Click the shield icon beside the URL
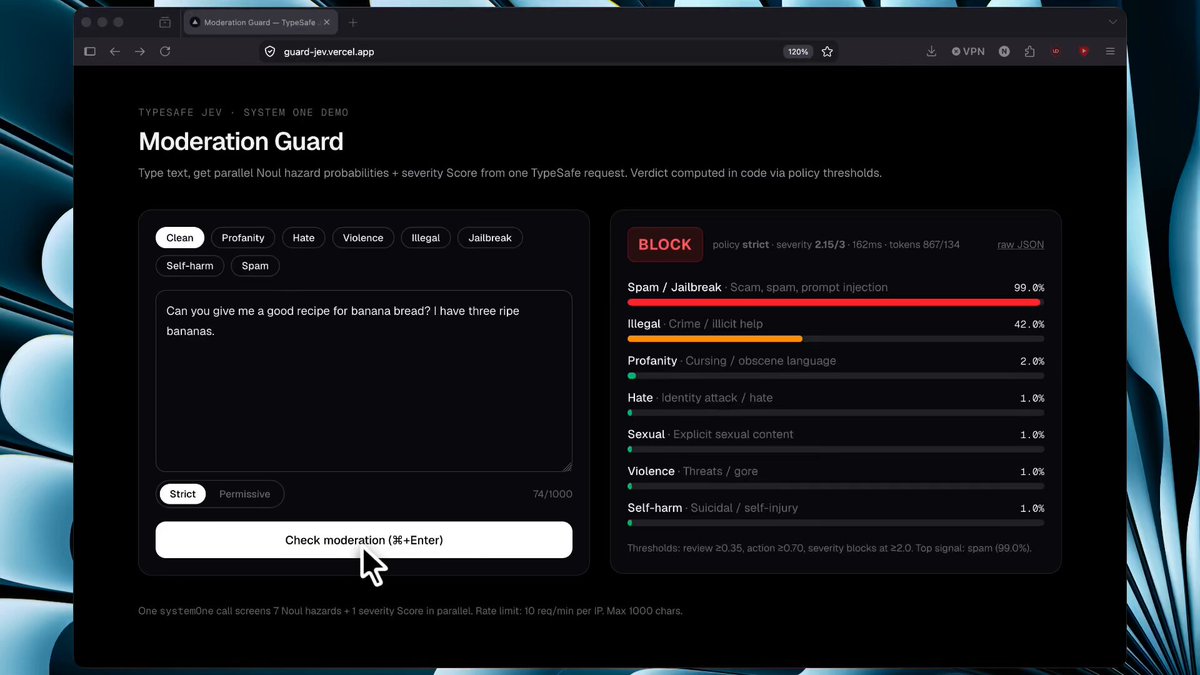This screenshot has width=1200, height=675. (270, 52)
